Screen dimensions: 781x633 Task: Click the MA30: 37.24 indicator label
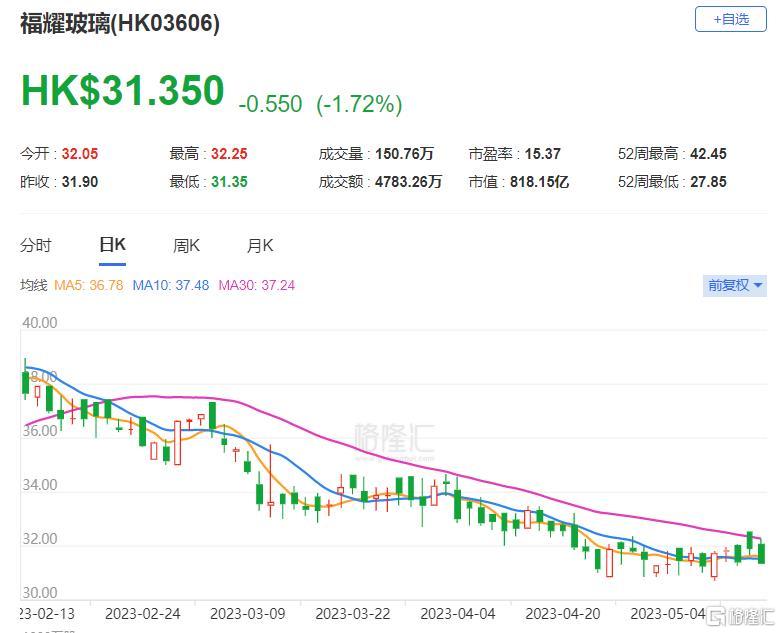(x=257, y=285)
